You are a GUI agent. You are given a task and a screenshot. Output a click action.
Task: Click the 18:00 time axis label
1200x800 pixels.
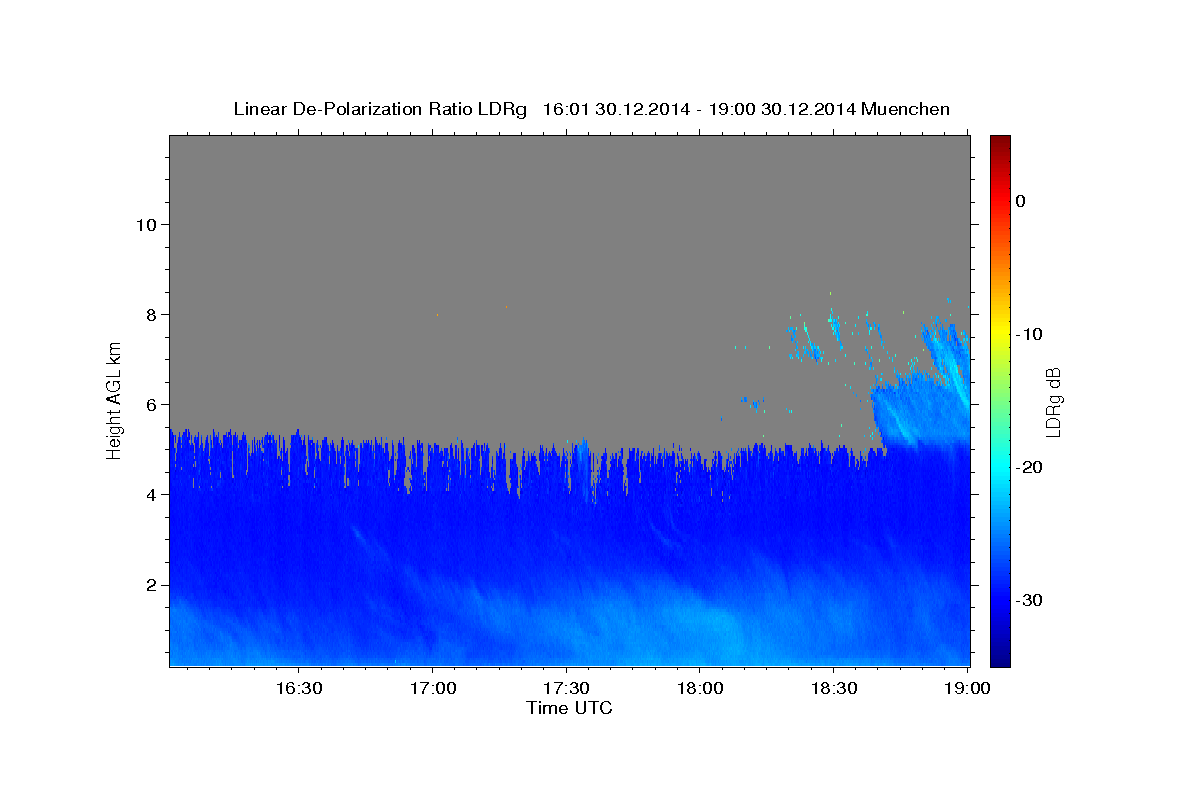pyautogui.click(x=699, y=688)
